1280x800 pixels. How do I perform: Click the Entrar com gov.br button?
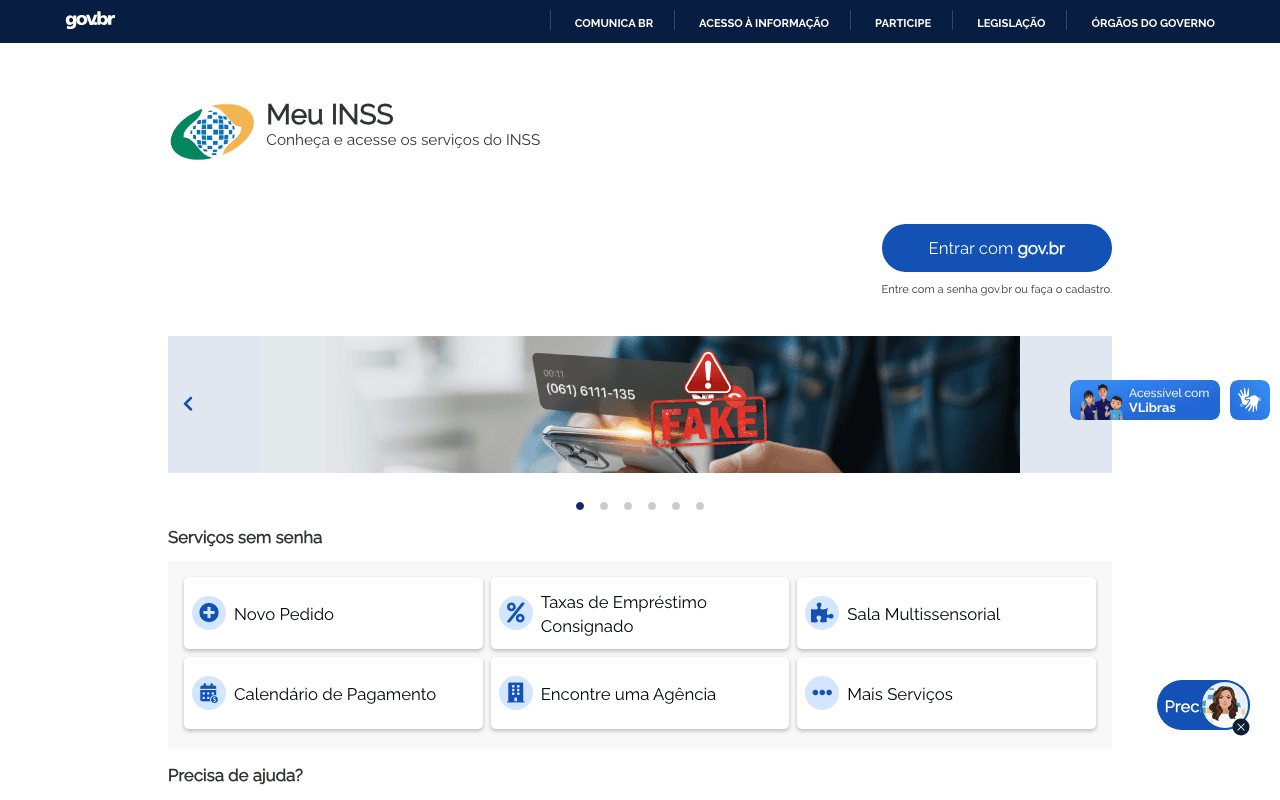996,248
